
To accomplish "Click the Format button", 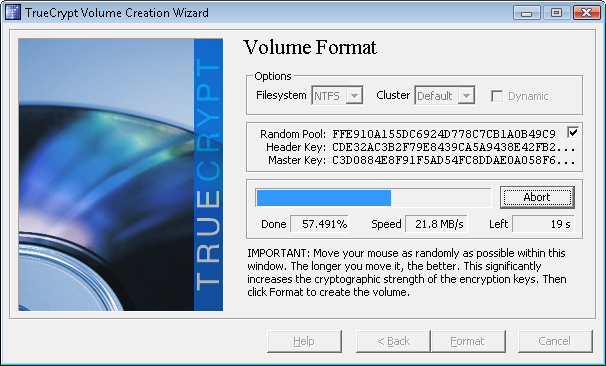I will click(x=468, y=341).
